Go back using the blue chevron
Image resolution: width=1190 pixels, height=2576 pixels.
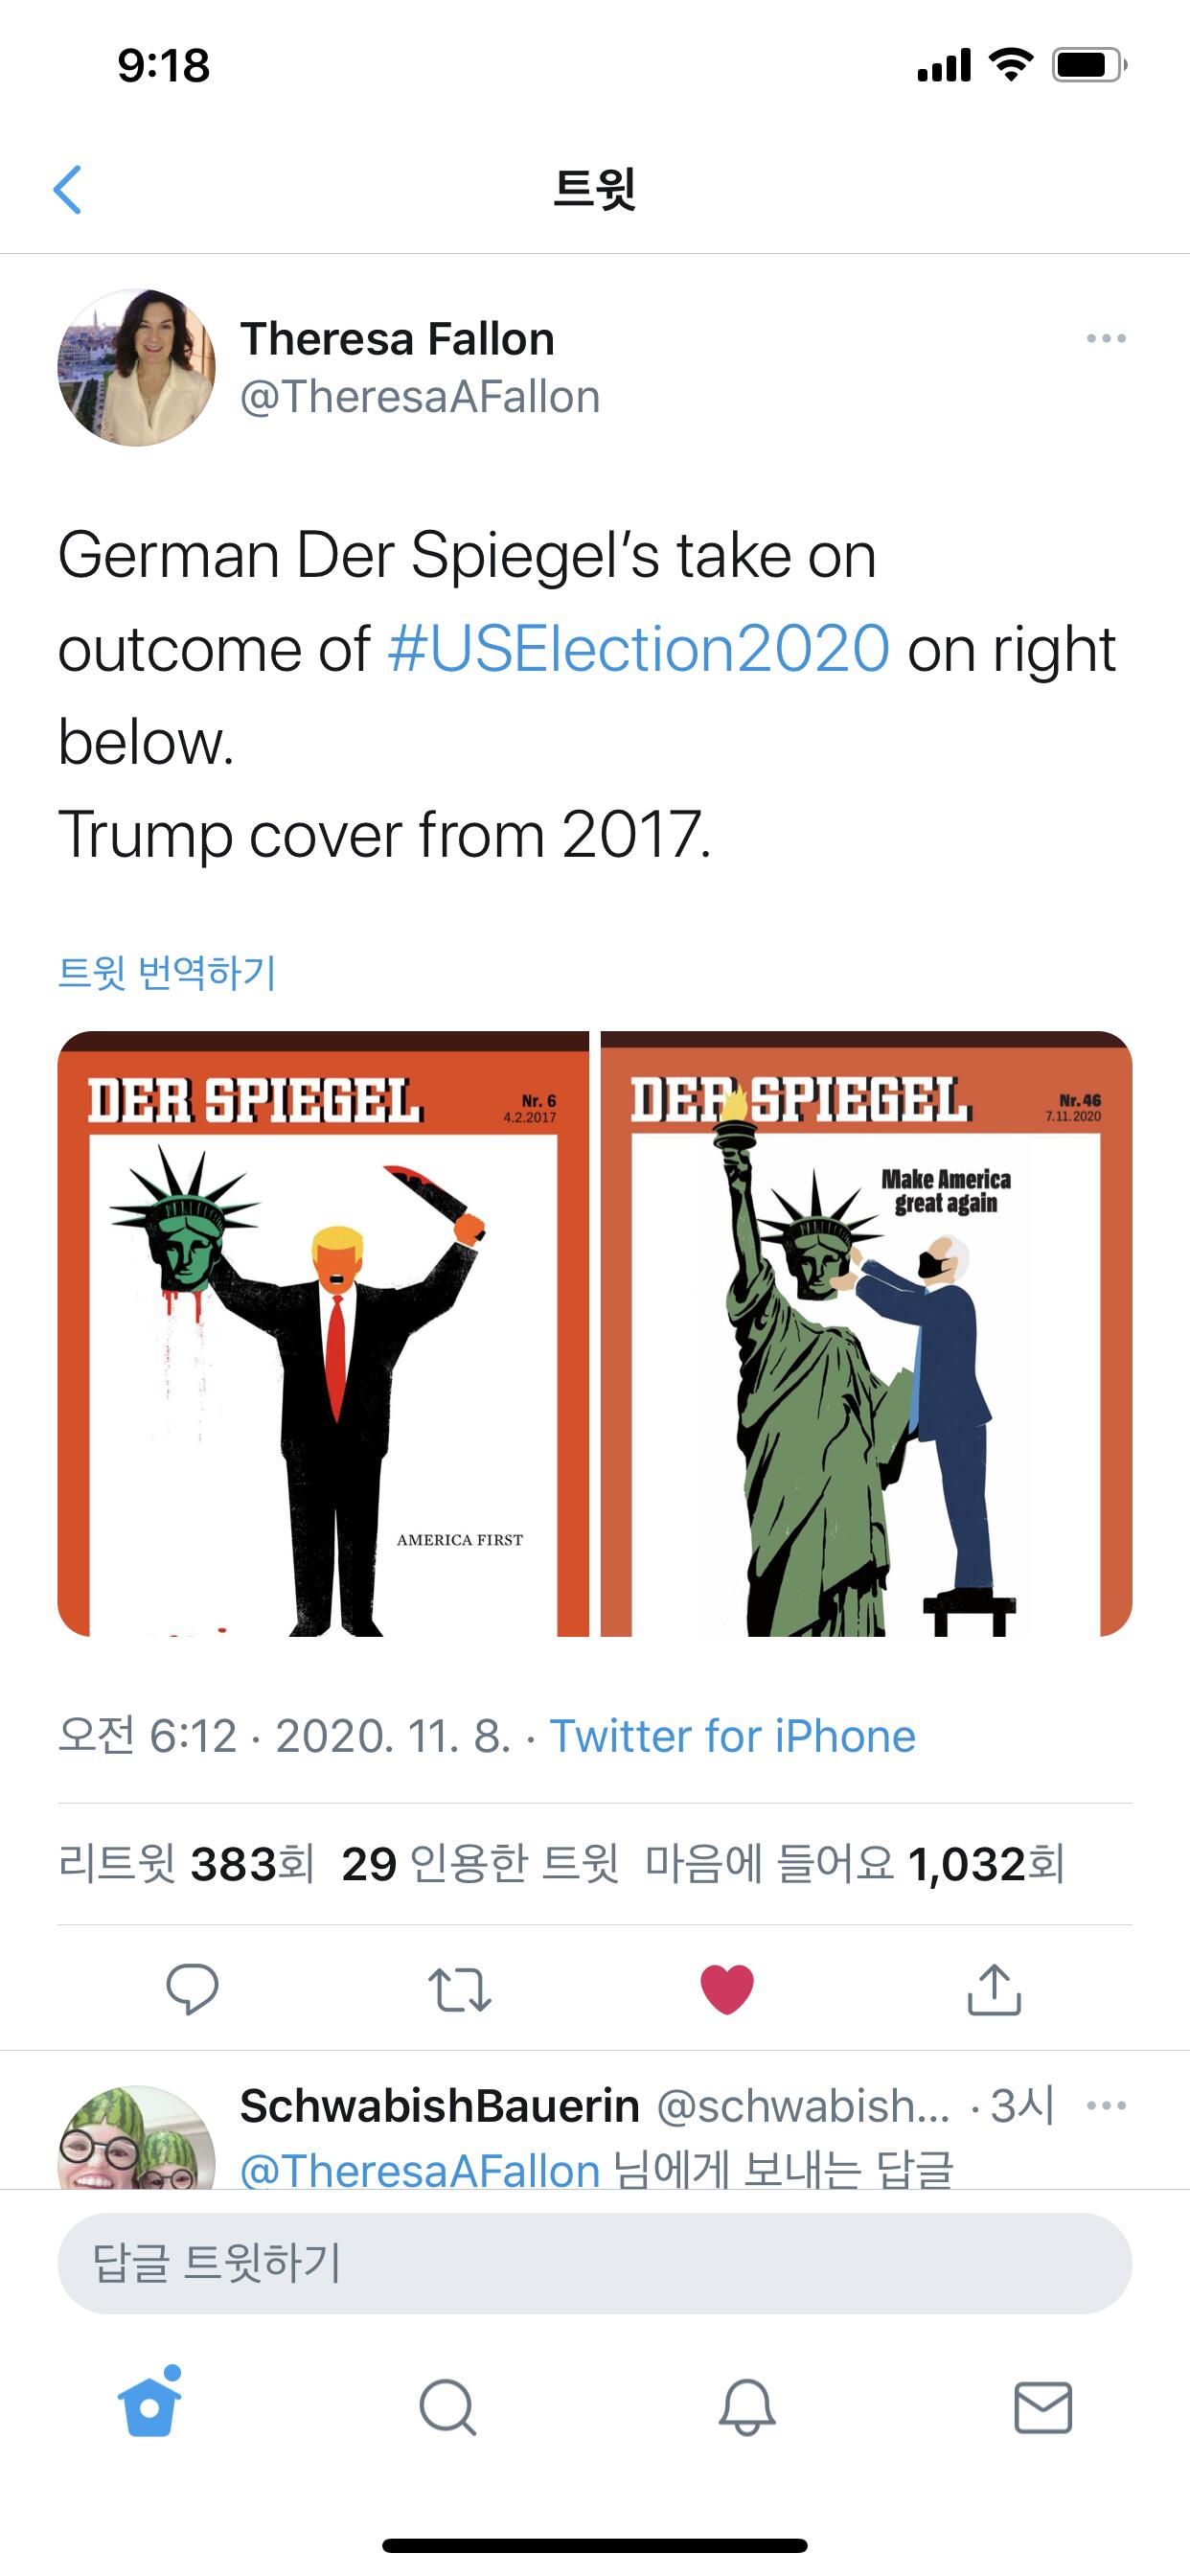[x=67, y=190]
